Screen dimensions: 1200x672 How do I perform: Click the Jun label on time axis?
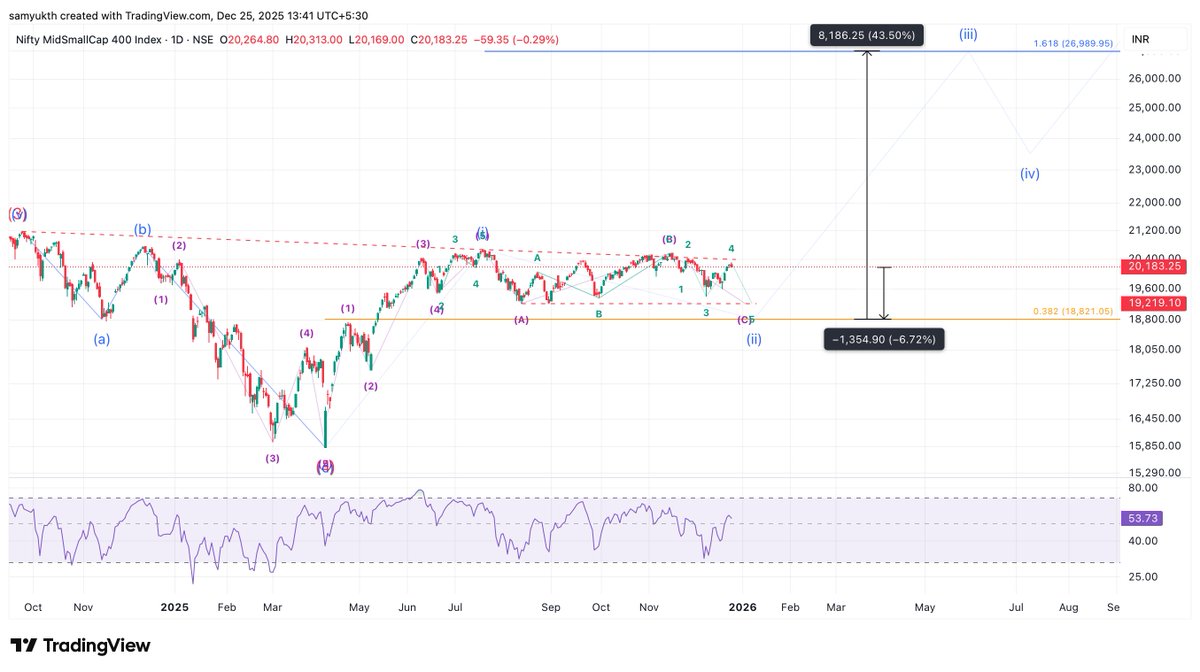point(407,607)
